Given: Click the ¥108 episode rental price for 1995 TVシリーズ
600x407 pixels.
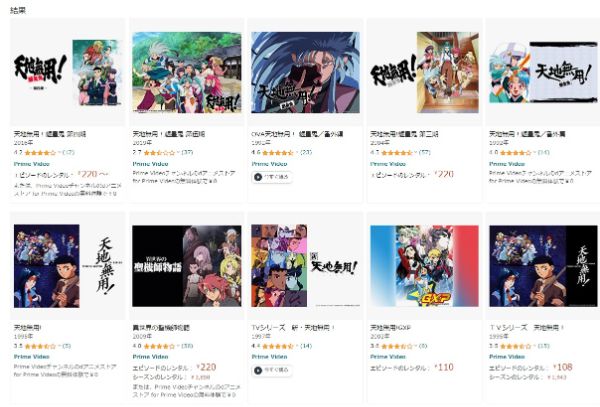Looking at the screenshot, I should point(562,367).
